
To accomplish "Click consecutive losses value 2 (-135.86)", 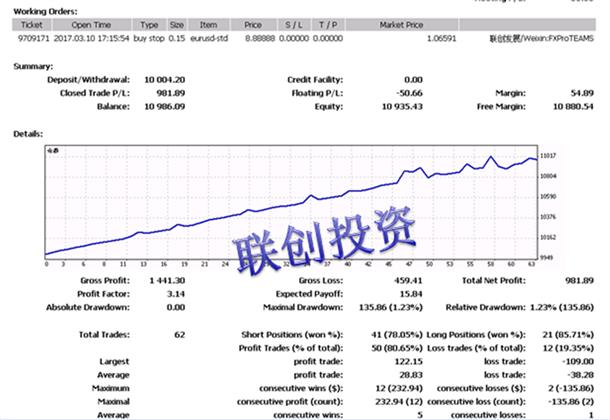I will tap(571, 388).
